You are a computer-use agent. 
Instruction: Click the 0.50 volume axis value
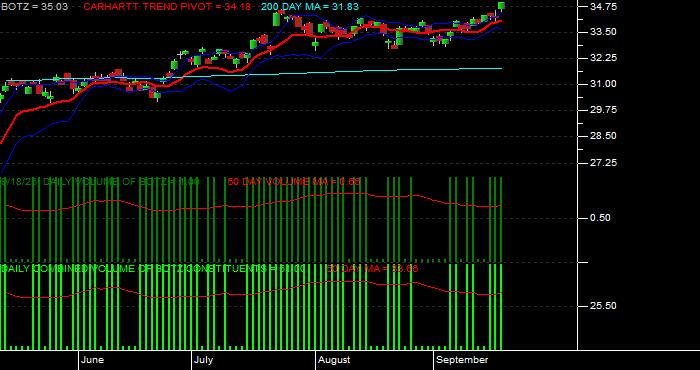(600, 218)
